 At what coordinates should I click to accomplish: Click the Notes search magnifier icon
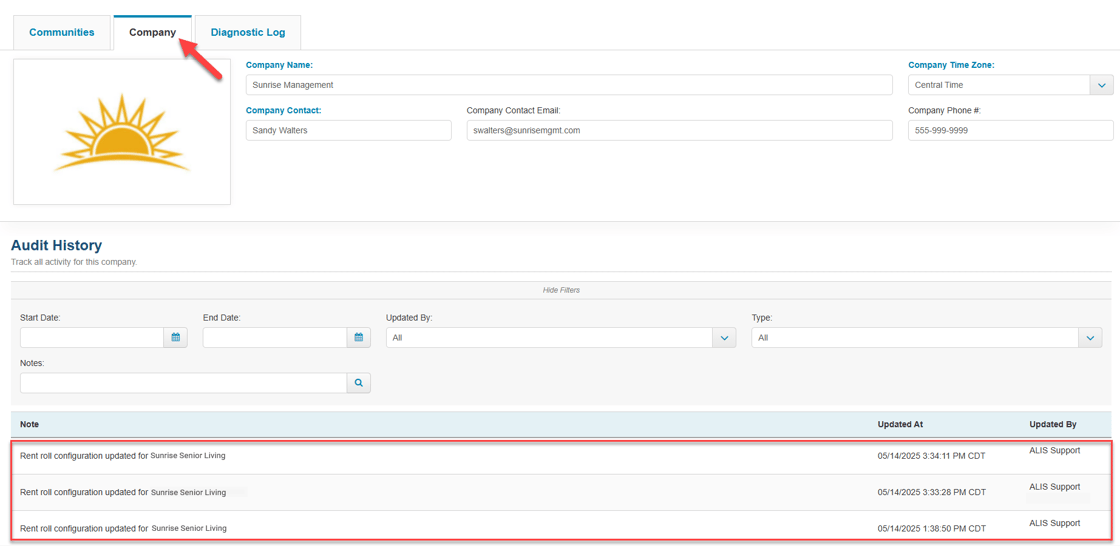point(359,383)
